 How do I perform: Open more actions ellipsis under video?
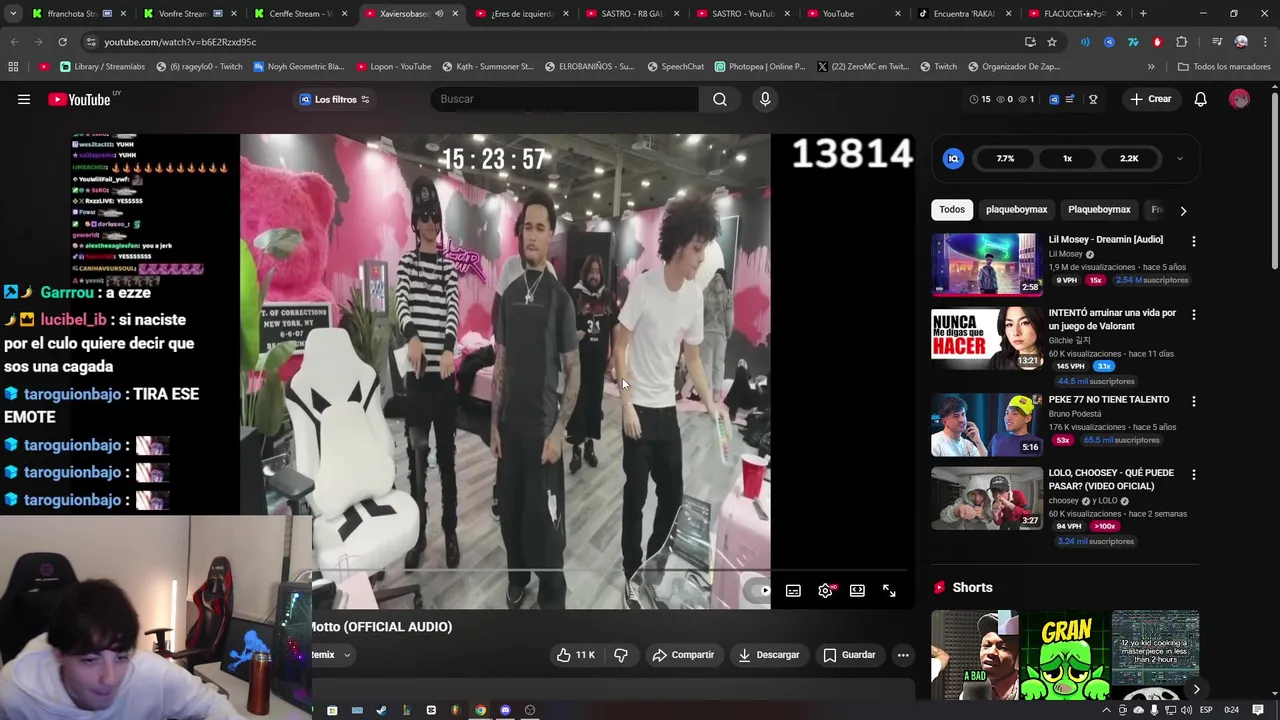903,655
